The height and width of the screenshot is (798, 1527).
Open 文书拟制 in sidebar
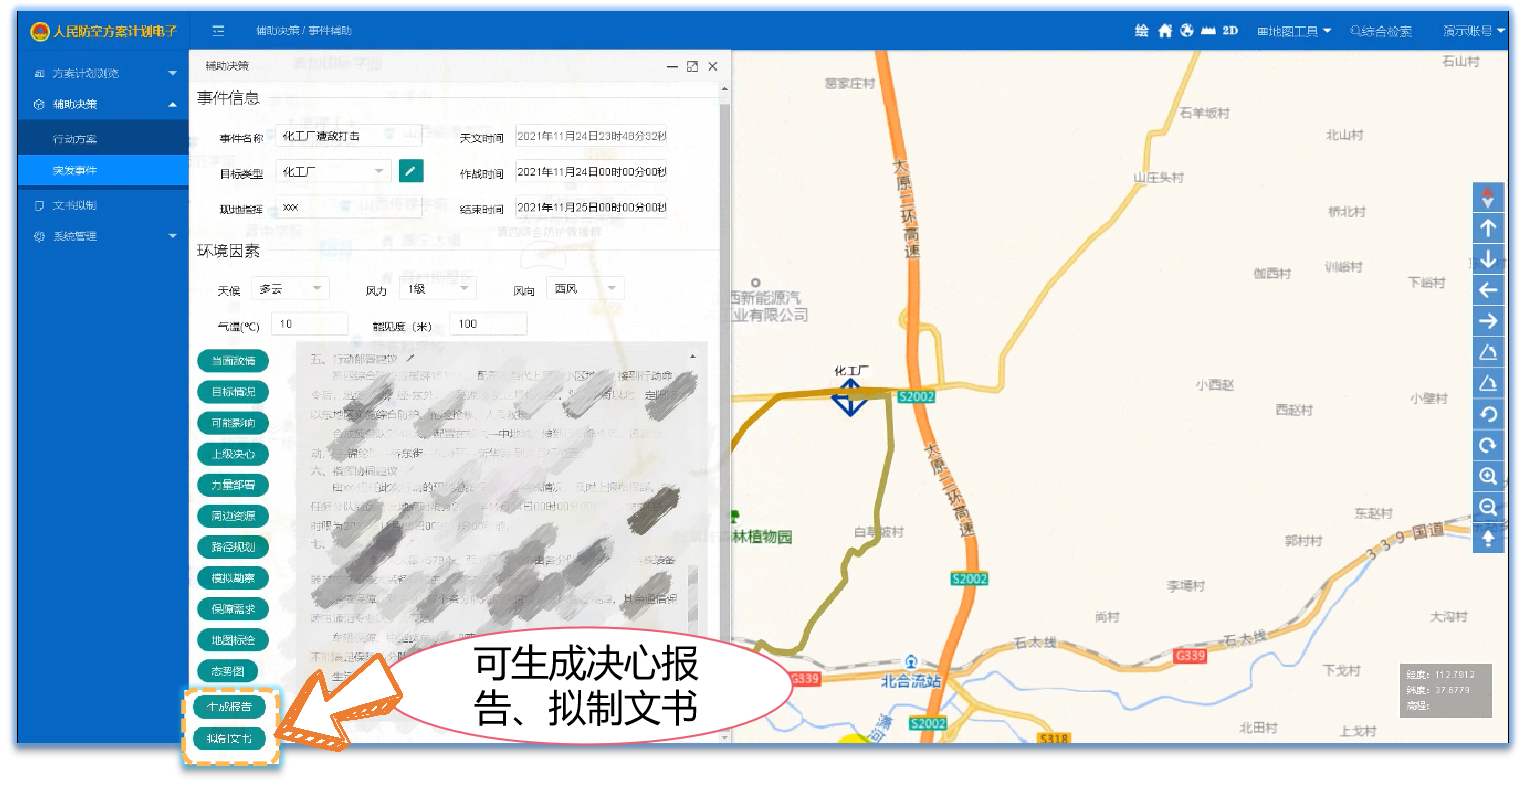pyautogui.click(x=103, y=205)
